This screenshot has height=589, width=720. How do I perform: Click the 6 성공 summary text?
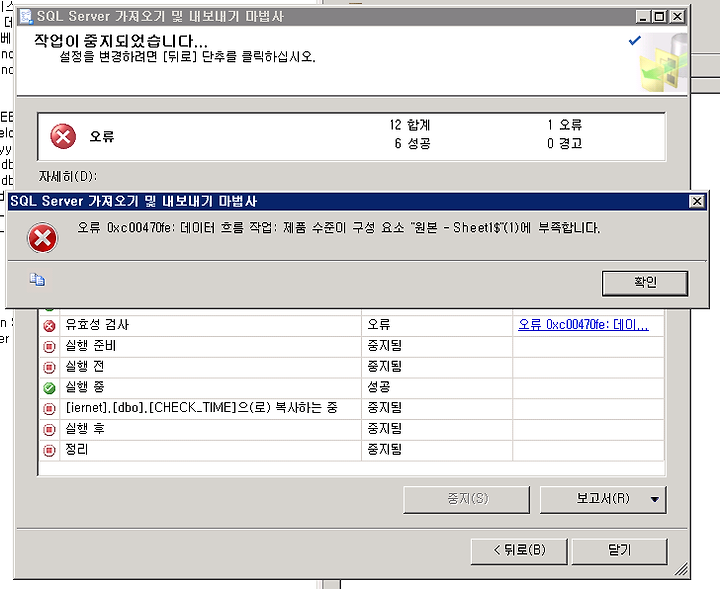(412, 144)
